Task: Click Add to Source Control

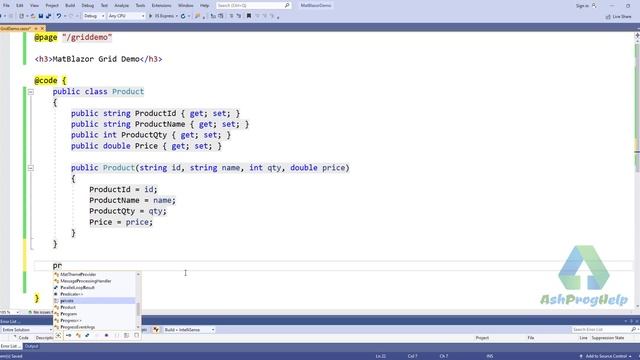Action: pyautogui.click(x=607, y=356)
